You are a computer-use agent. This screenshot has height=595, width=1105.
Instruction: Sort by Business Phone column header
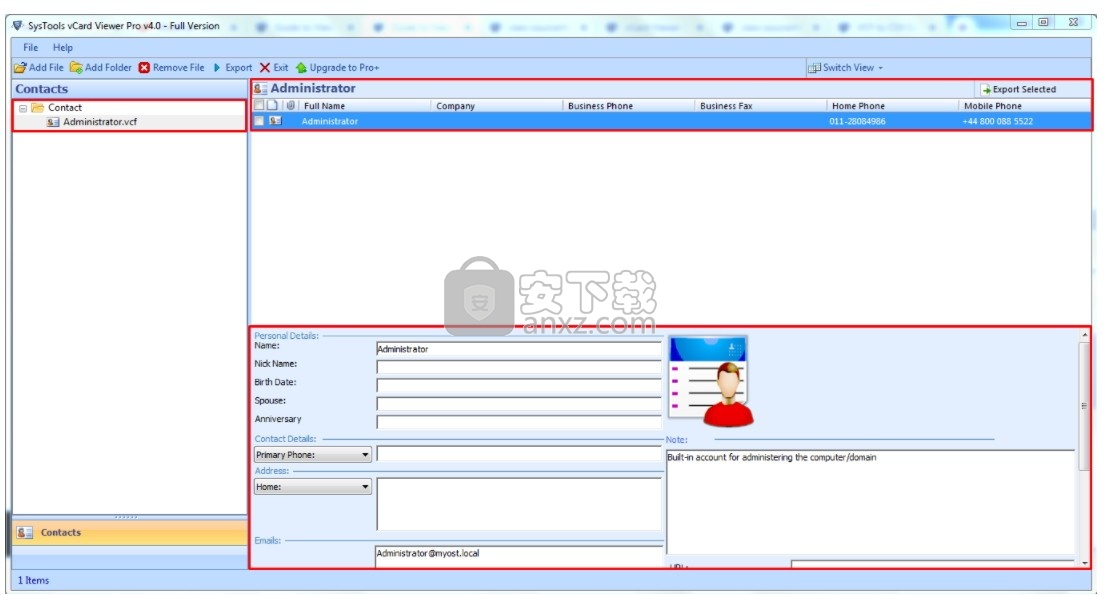point(600,106)
